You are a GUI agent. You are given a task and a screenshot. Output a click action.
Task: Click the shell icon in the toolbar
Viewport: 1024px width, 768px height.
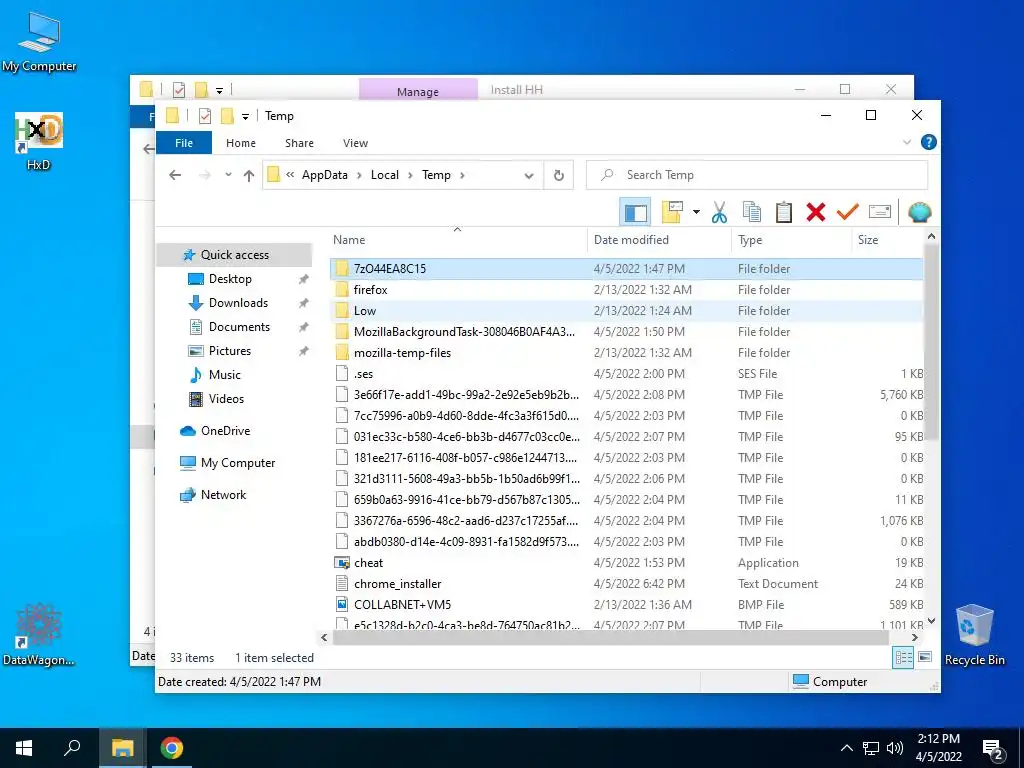[919, 212]
